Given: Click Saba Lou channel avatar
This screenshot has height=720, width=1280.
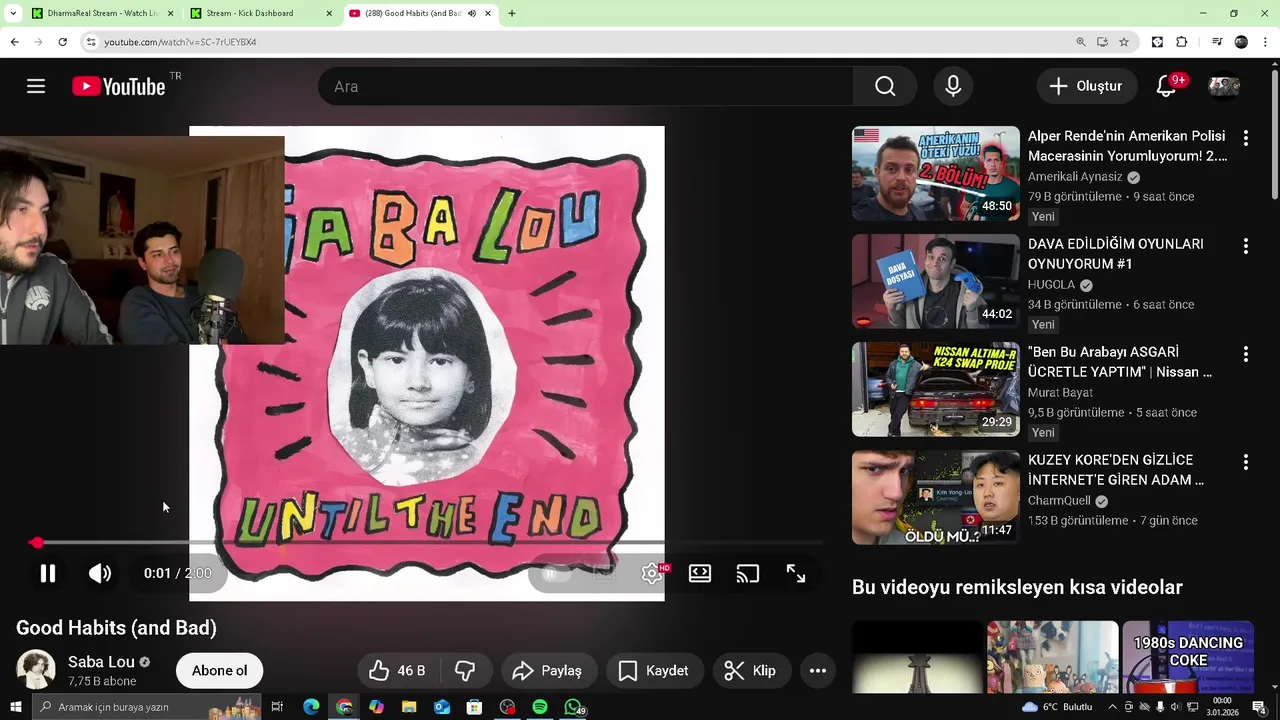Looking at the screenshot, I should [x=36, y=671].
